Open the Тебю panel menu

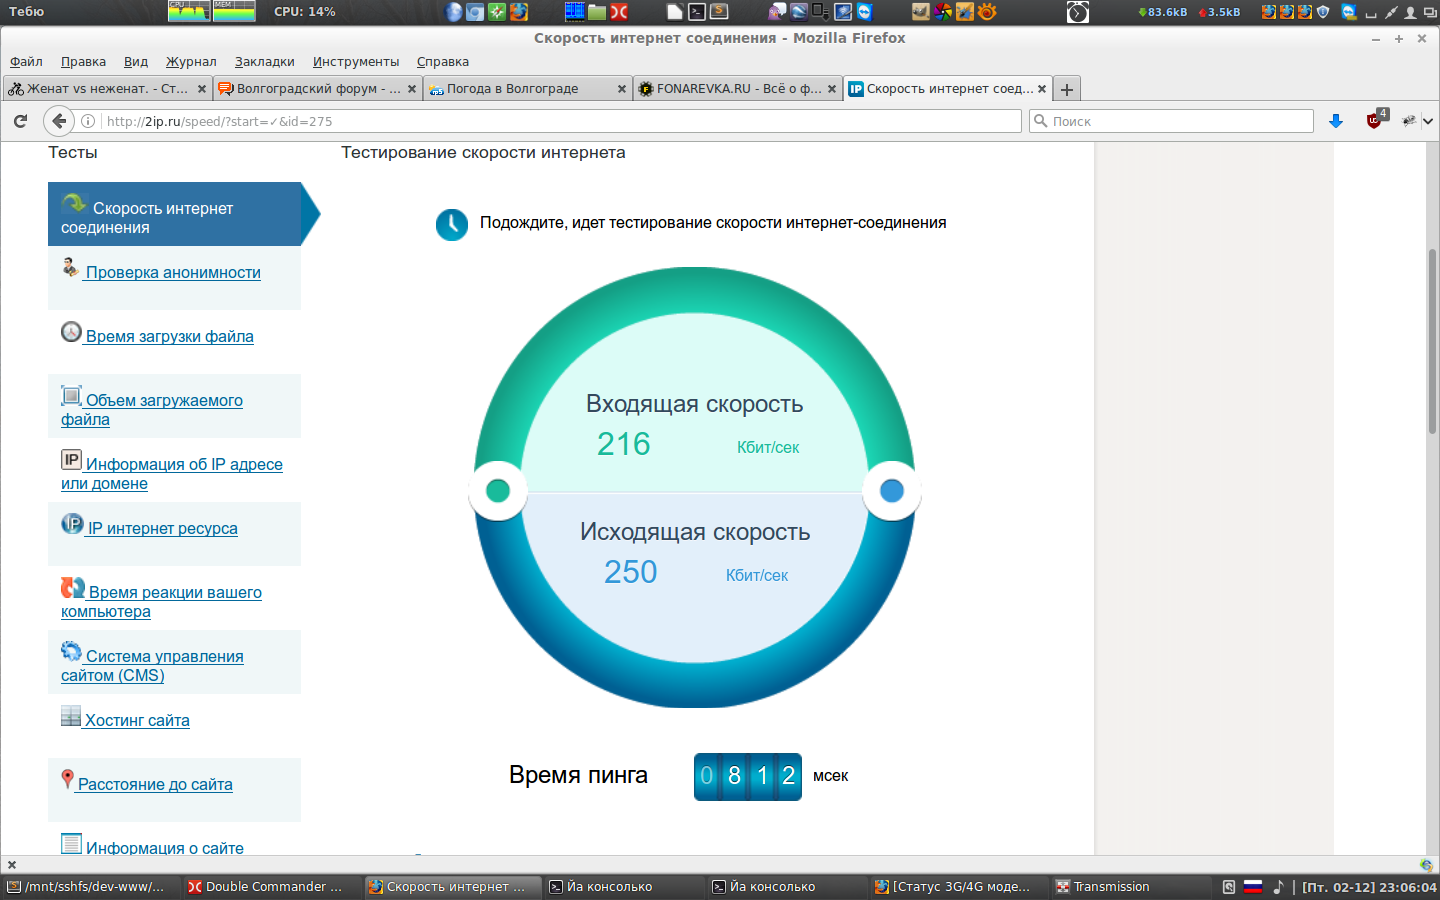tap(26, 12)
